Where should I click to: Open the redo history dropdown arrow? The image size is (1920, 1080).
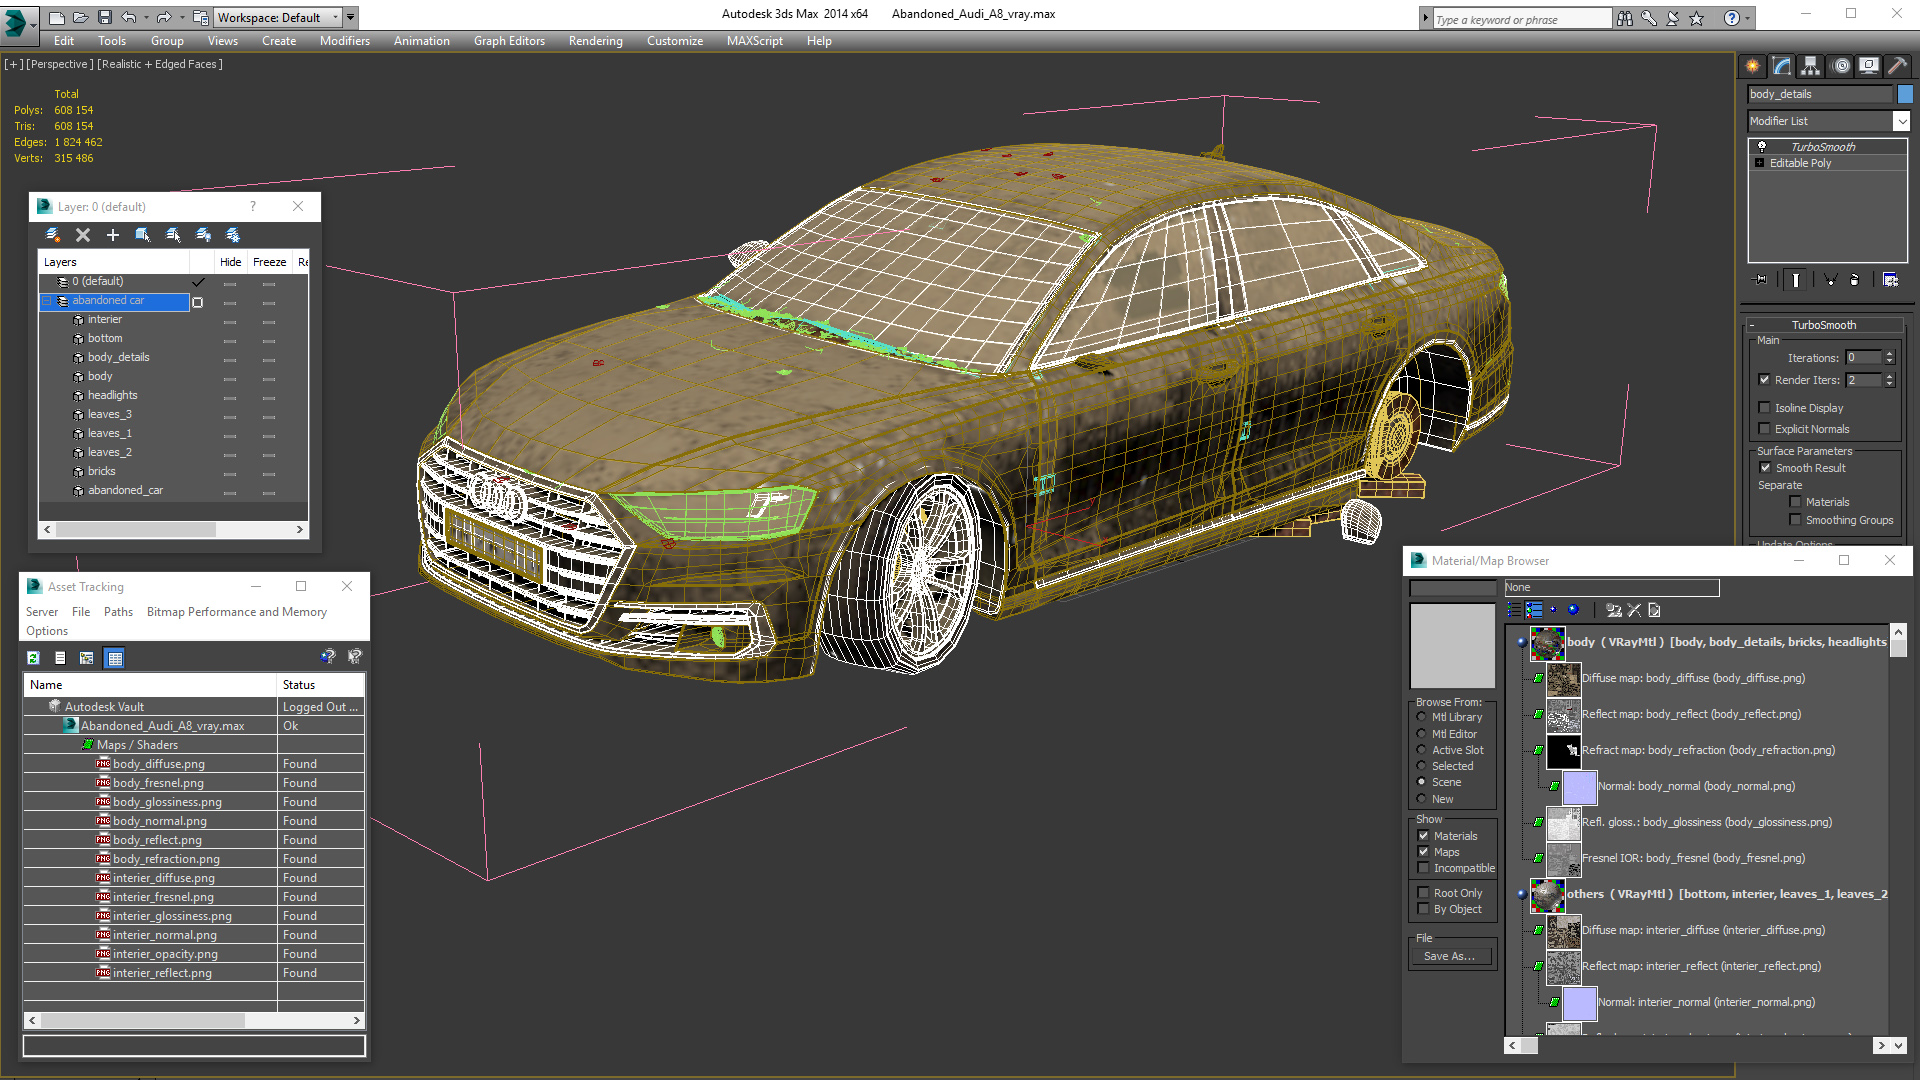pyautogui.click(x=181, y=17)
